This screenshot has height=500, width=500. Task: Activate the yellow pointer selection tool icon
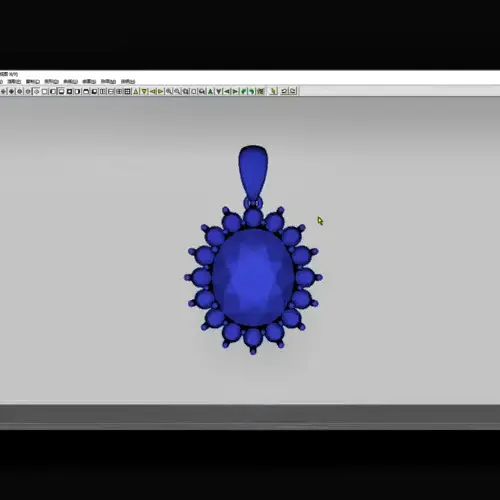[x=274, y=91]
